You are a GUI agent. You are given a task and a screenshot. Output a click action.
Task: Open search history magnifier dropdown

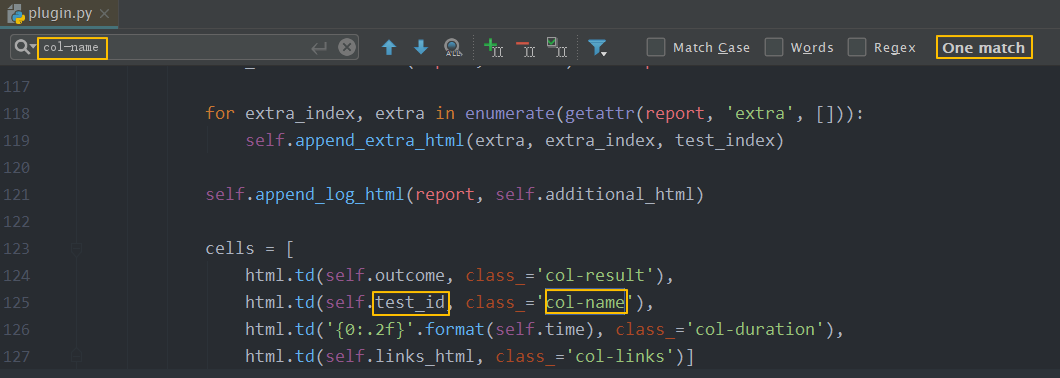[x=26, y=47]
